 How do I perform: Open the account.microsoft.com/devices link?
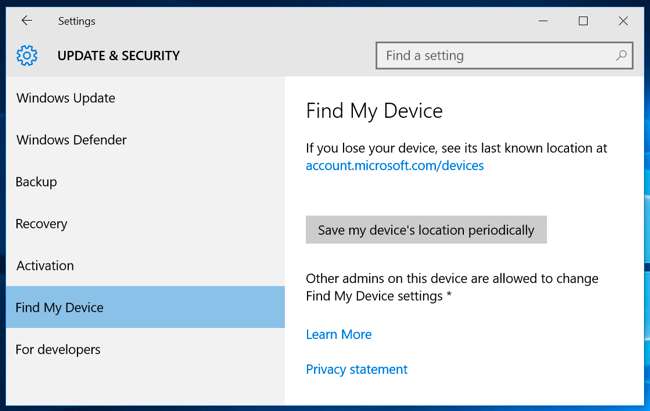pyautogui.click(x=394, y=166)
